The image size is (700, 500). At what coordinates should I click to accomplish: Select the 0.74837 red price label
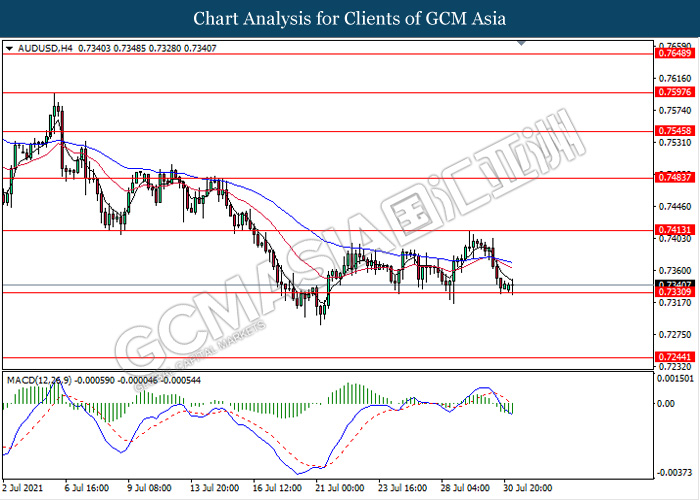click(x=675, y=178)
